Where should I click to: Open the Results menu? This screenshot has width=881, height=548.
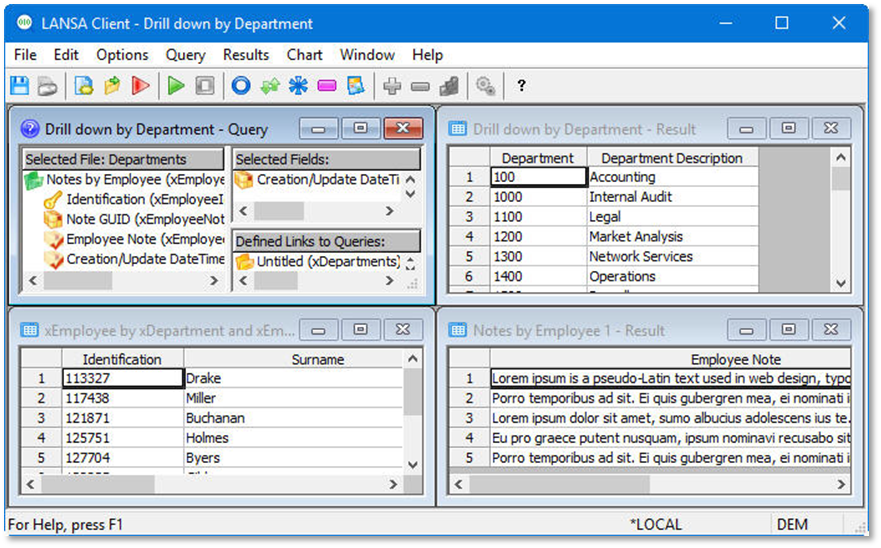click(246, 55)
